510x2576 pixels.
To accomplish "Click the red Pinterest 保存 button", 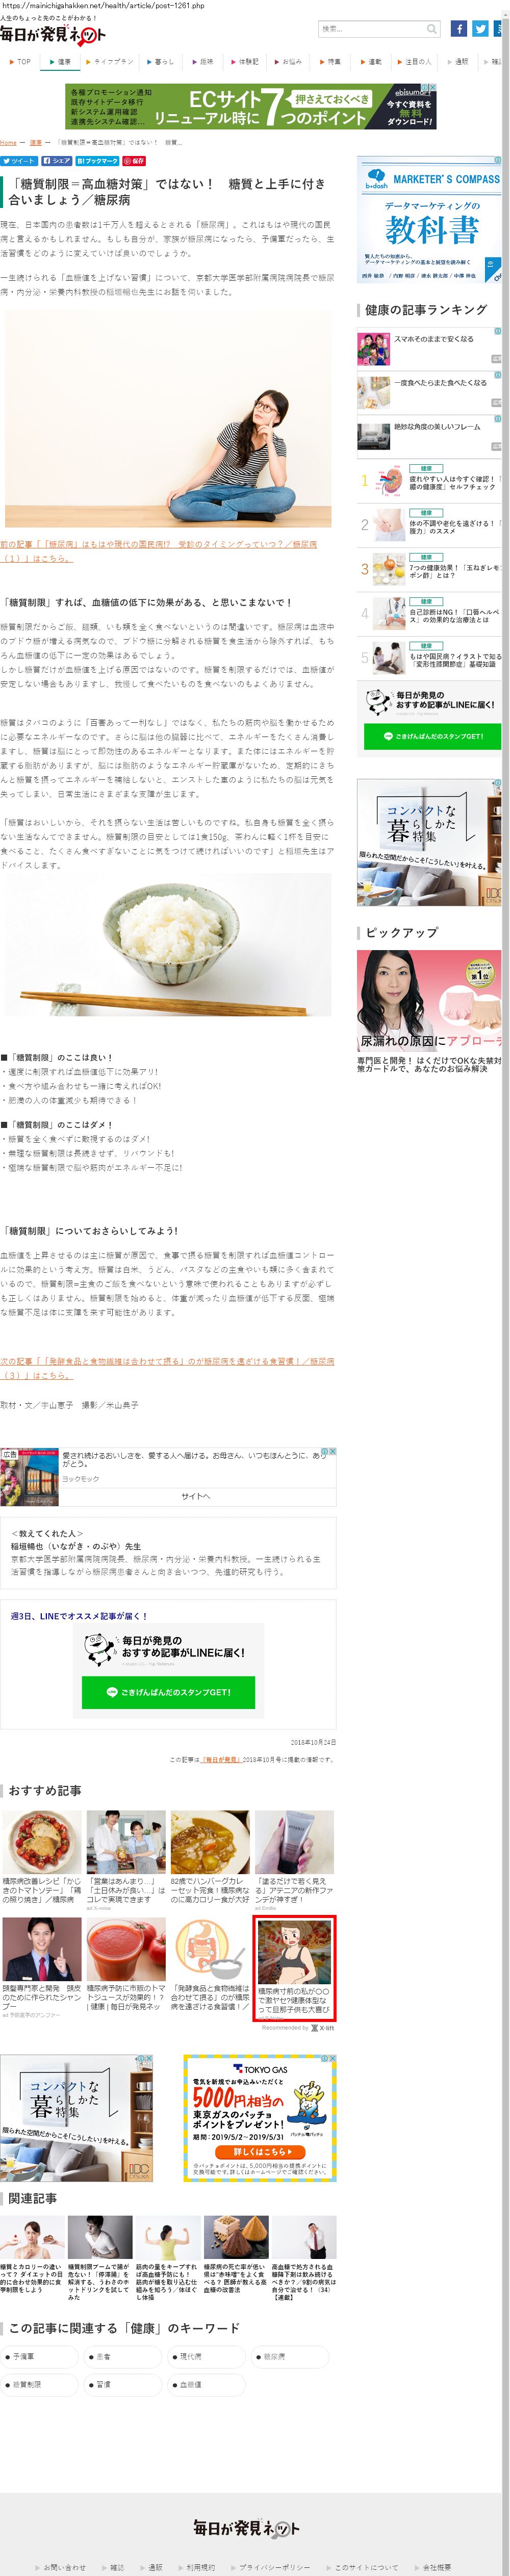I will click(x=134, y=160).
